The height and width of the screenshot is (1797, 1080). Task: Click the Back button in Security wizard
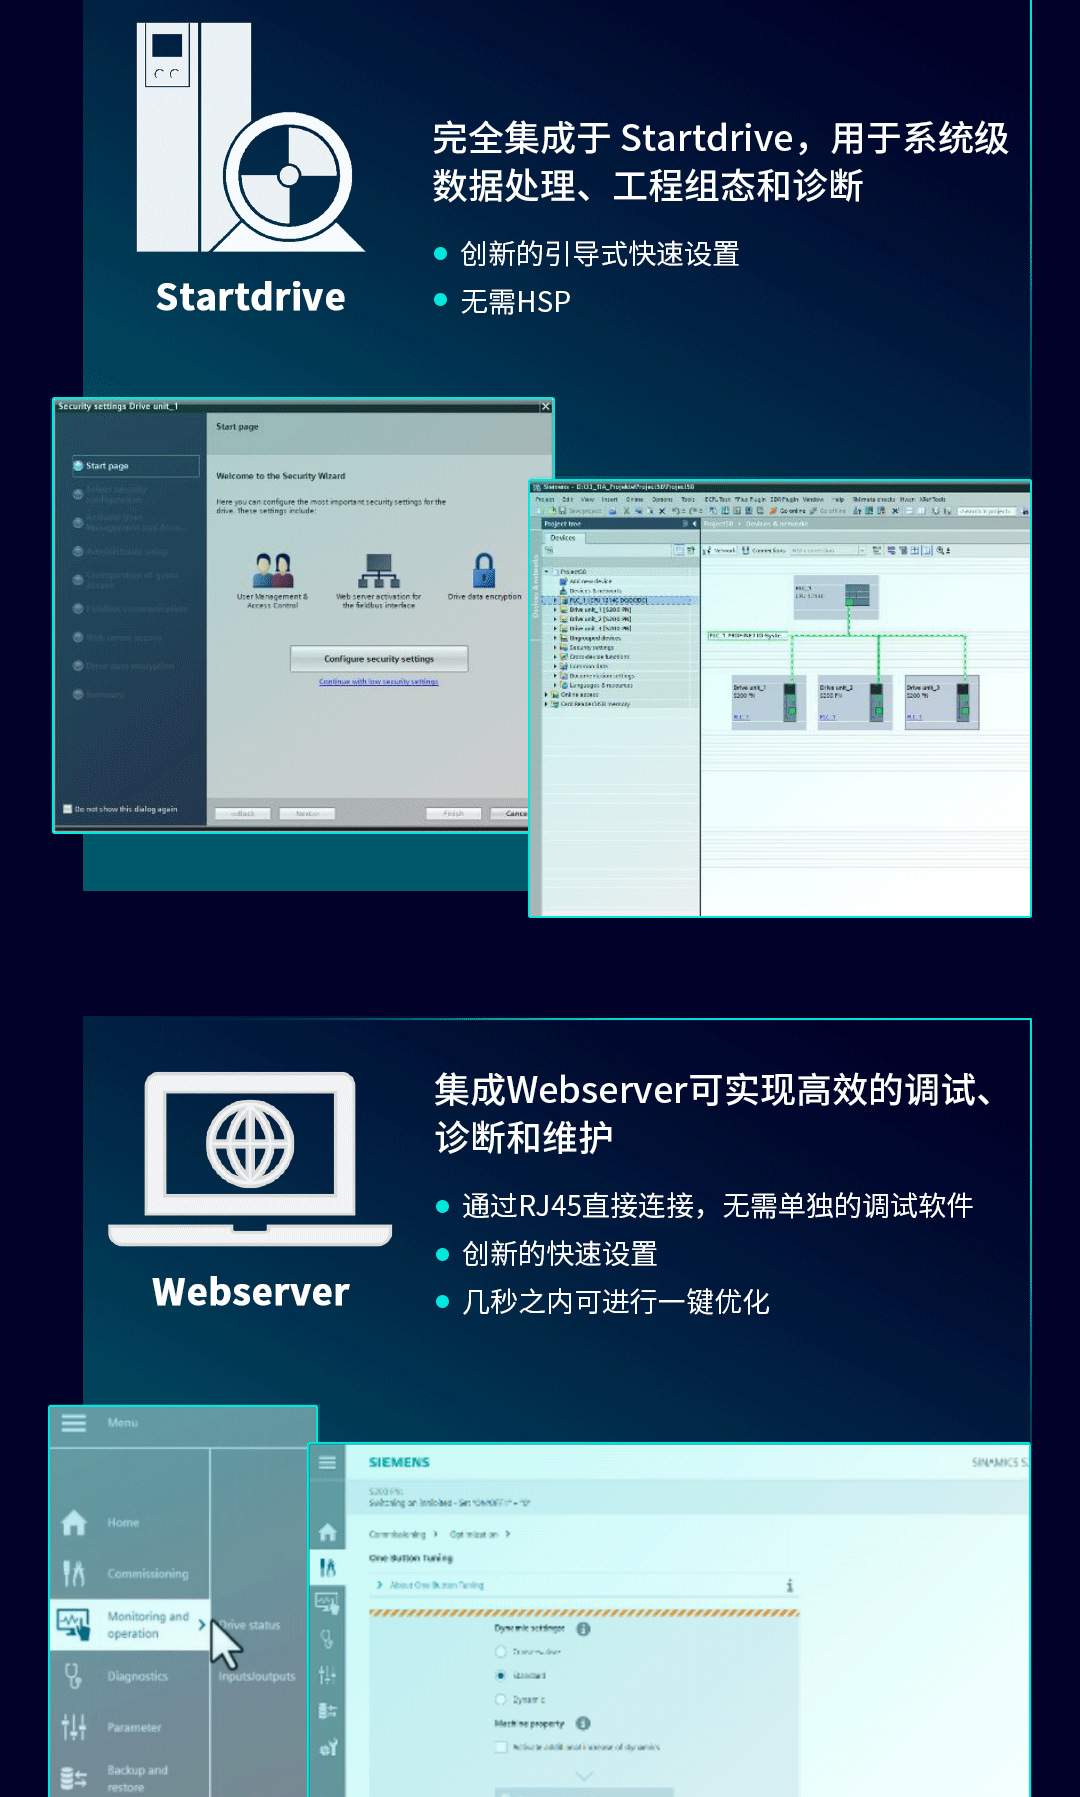click(243, 814)
